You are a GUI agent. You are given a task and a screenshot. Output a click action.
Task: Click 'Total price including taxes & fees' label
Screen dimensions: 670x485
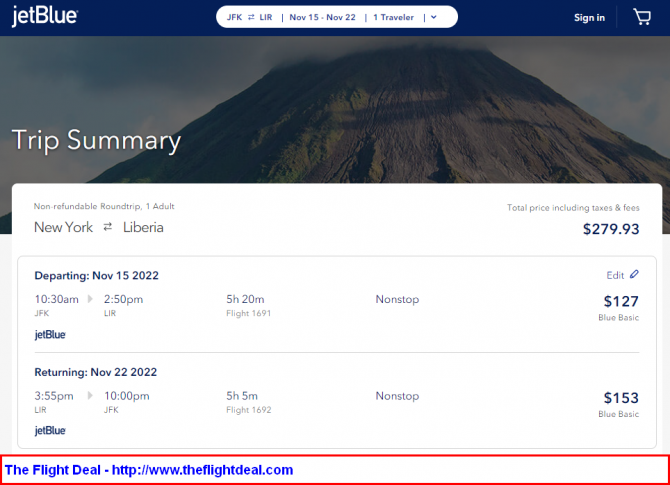pos(573,208)
